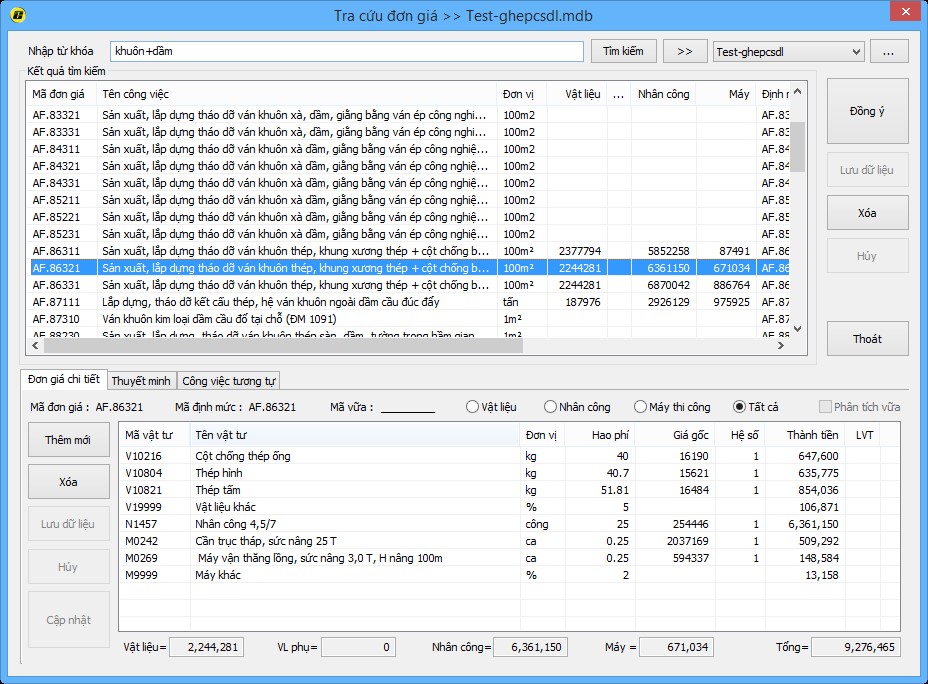928x684 pixels.
Task: Click the application logo icon in title bar
Action: tap(17, 15)
